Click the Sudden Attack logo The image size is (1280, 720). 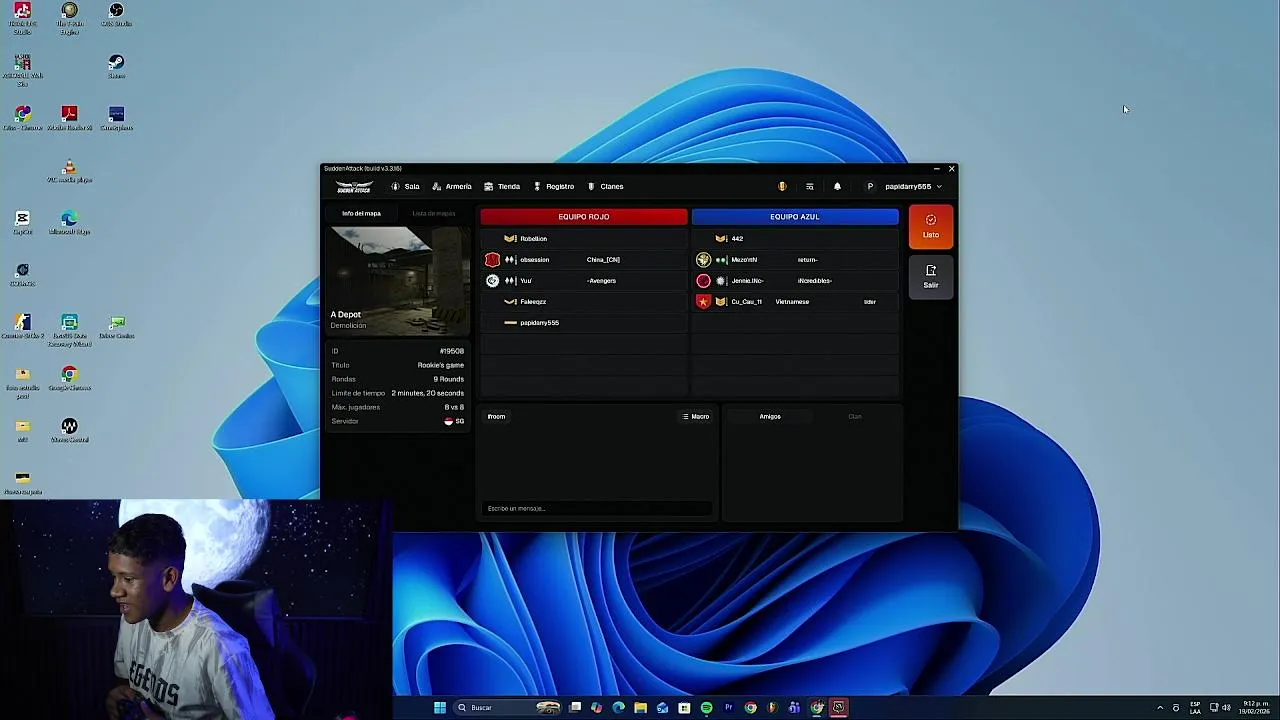353,187
